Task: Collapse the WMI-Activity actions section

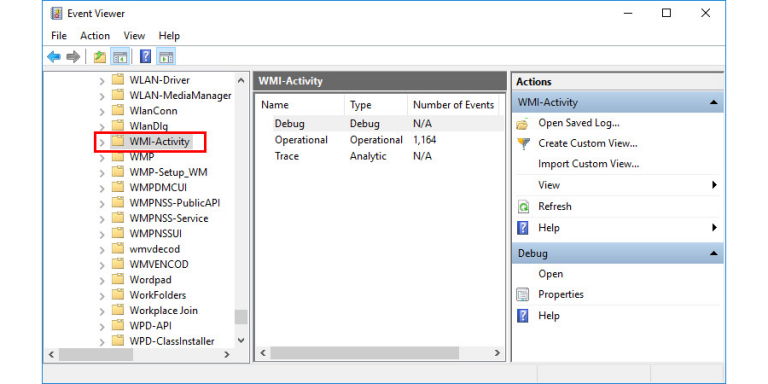Action: [x=713, y=103]
